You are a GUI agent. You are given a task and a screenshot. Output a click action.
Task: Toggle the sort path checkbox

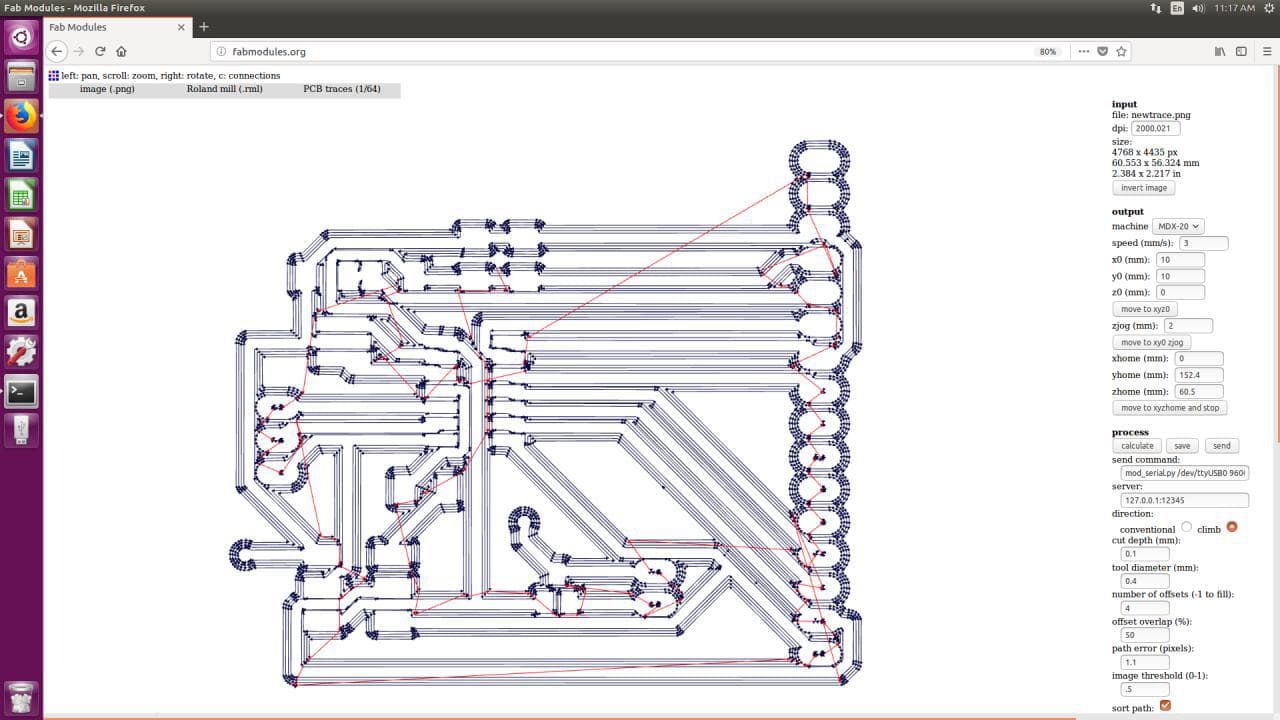click(x=1165, y=706)
